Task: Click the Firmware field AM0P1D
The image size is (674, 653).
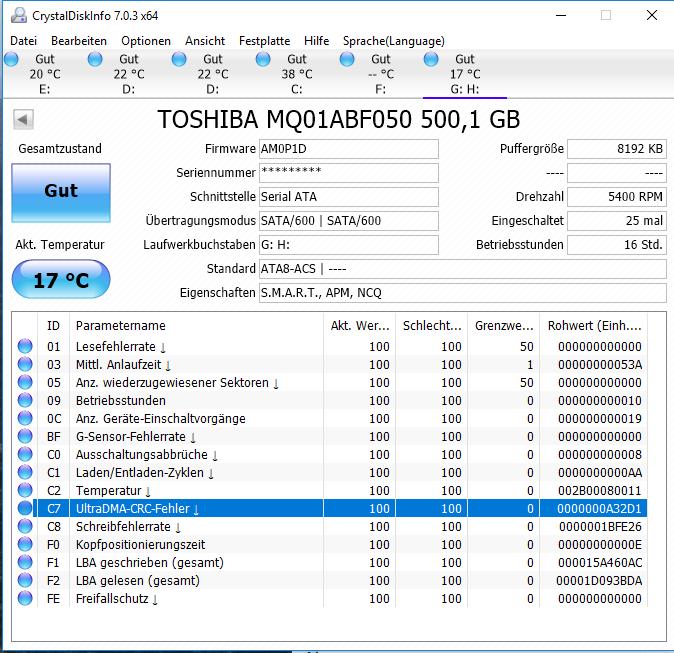Action: coord(349,149)
